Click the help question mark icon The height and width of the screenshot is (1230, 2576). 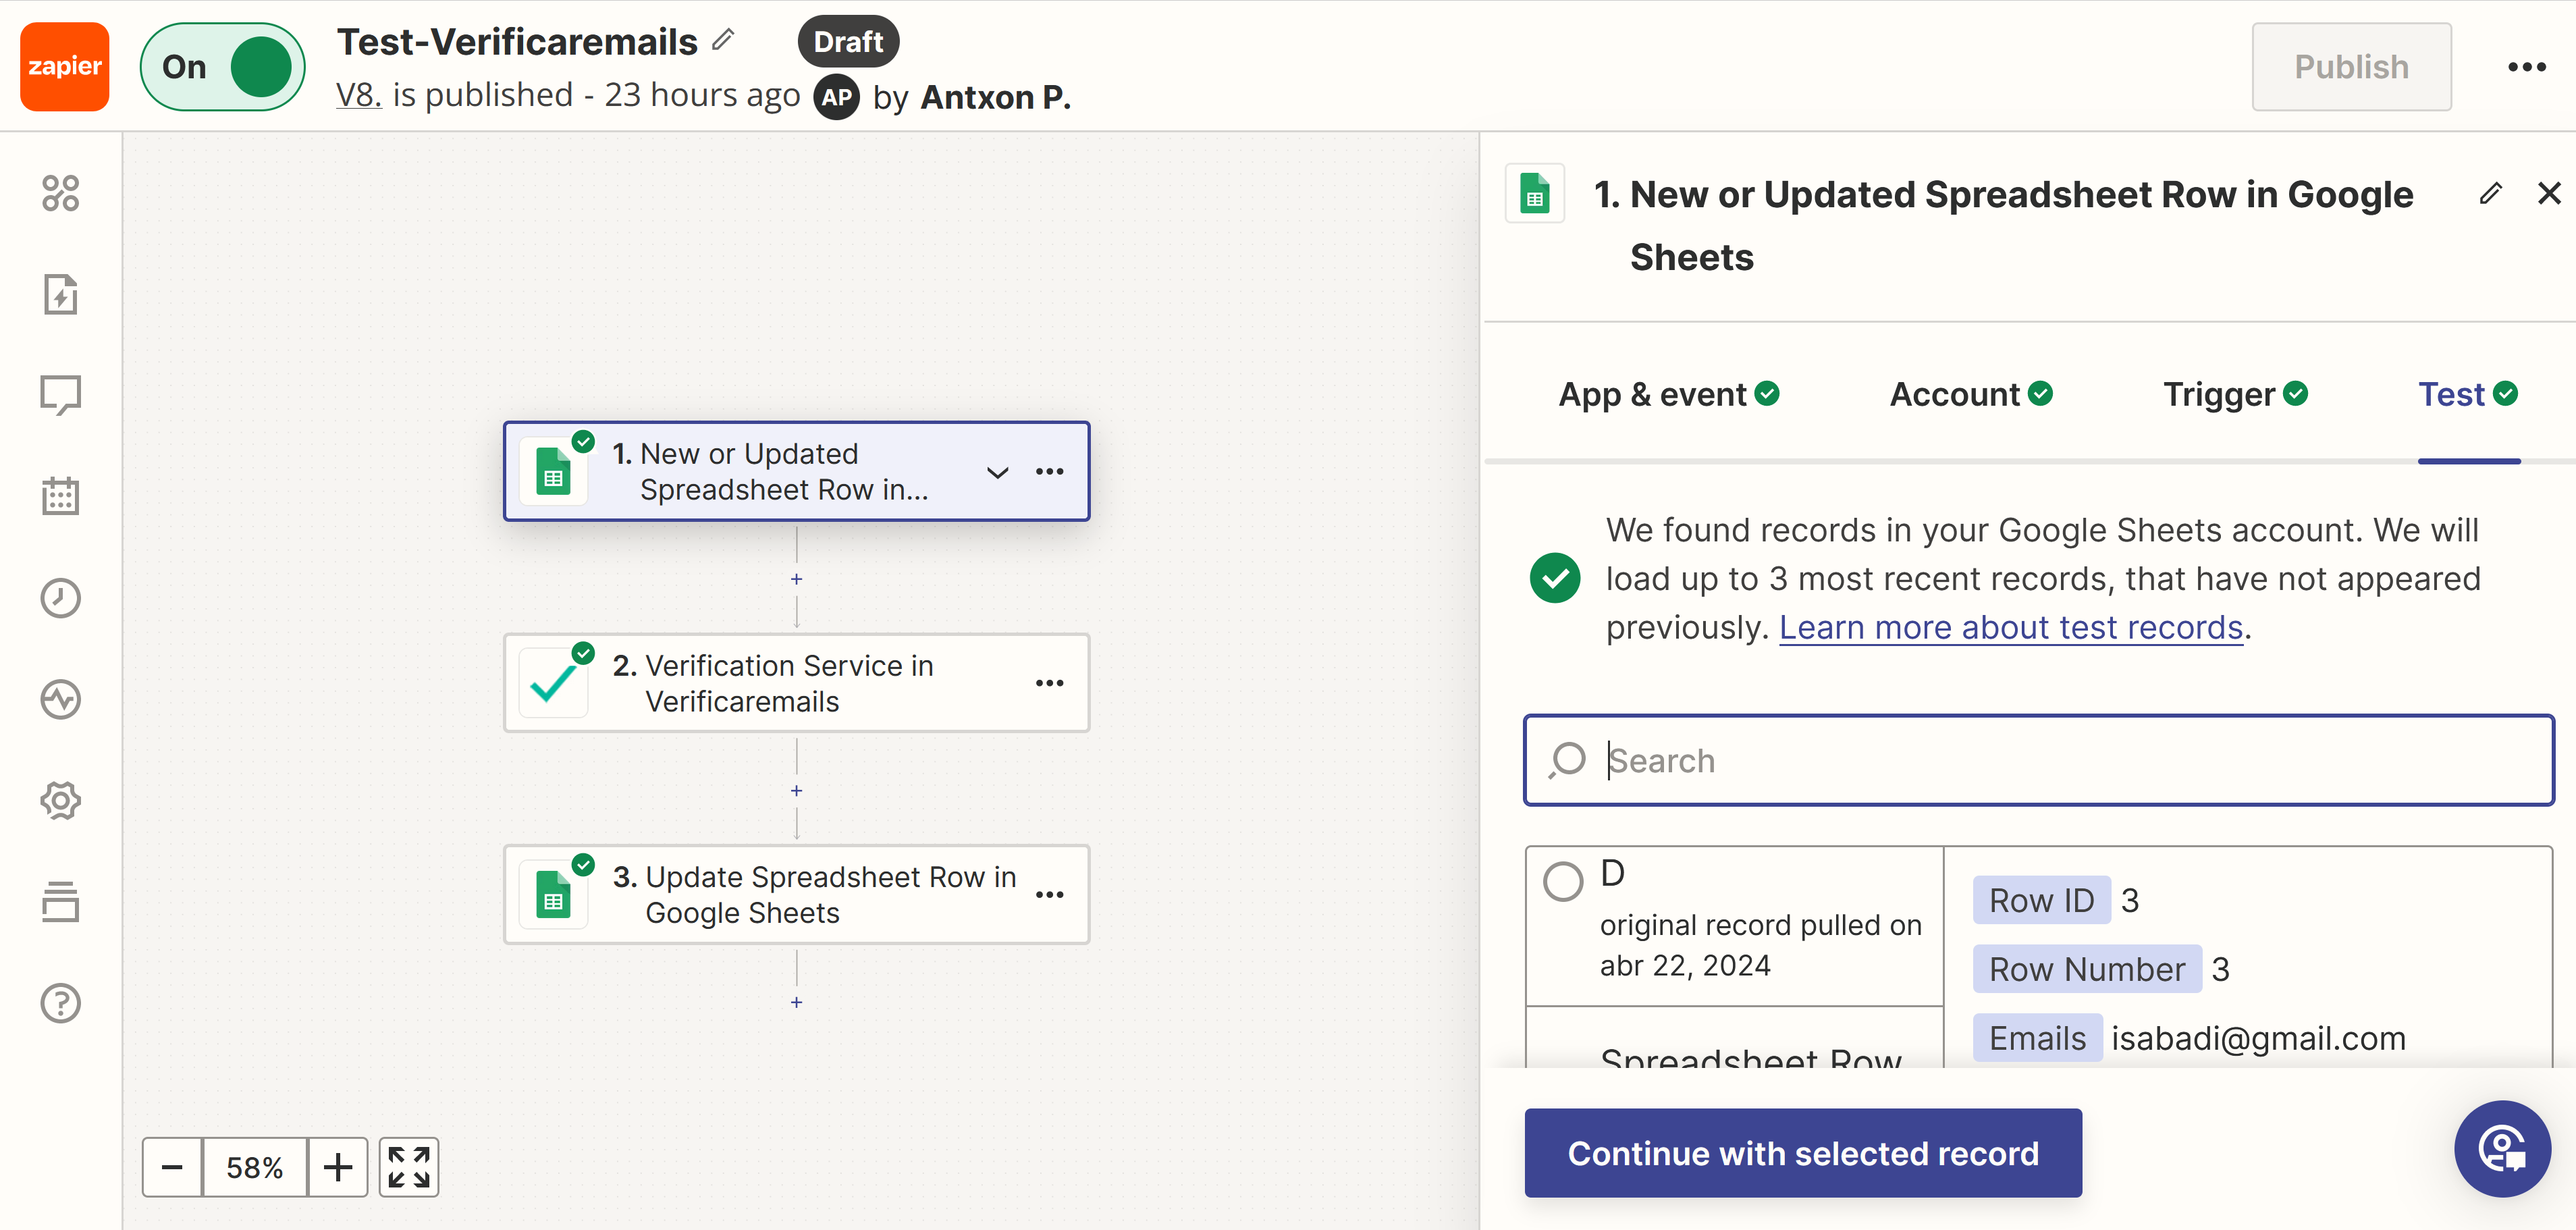click(x=61, y=1003)
